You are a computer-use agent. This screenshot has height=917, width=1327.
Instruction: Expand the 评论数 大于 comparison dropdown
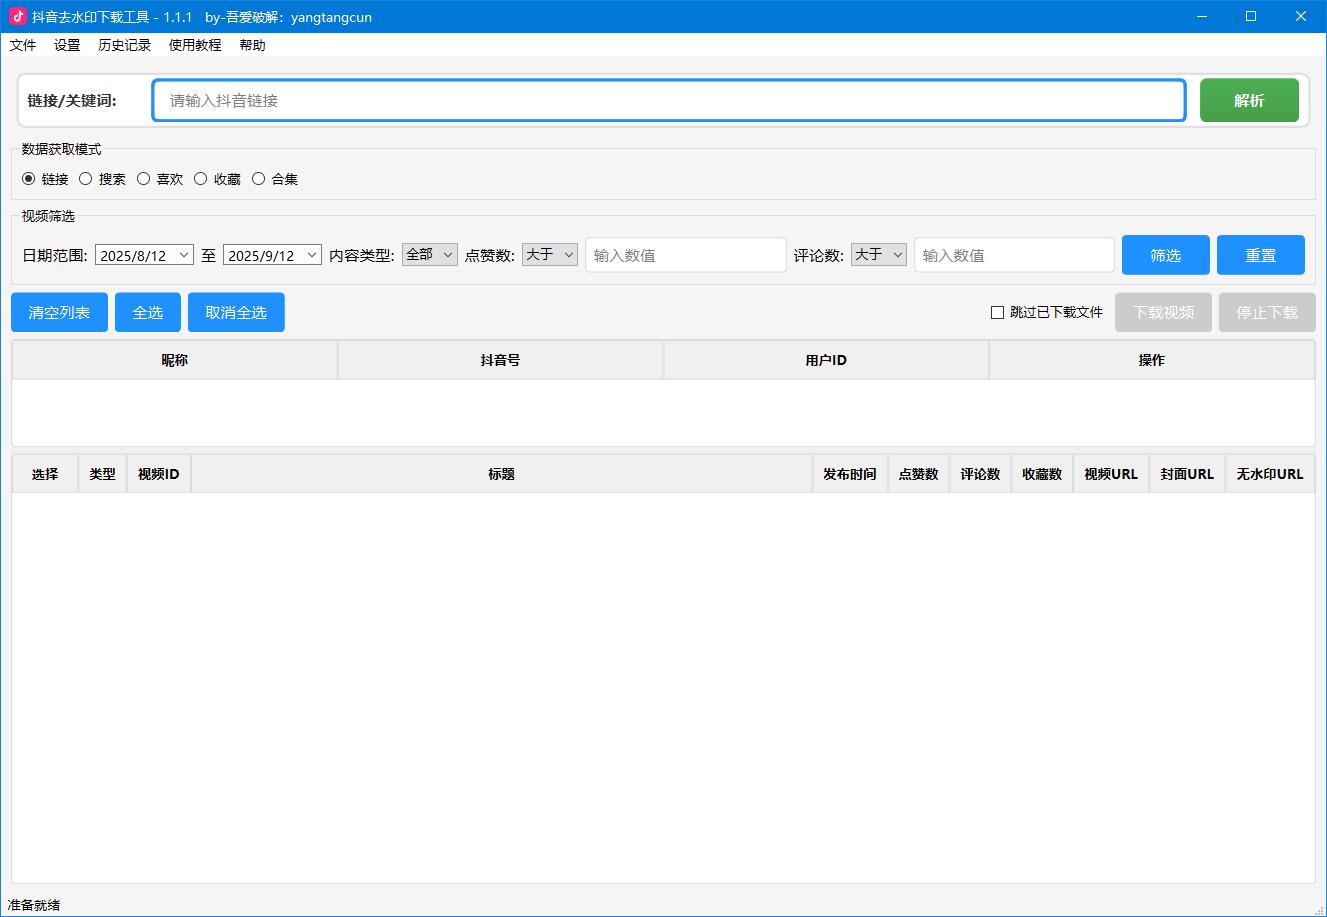click(879, 255)
